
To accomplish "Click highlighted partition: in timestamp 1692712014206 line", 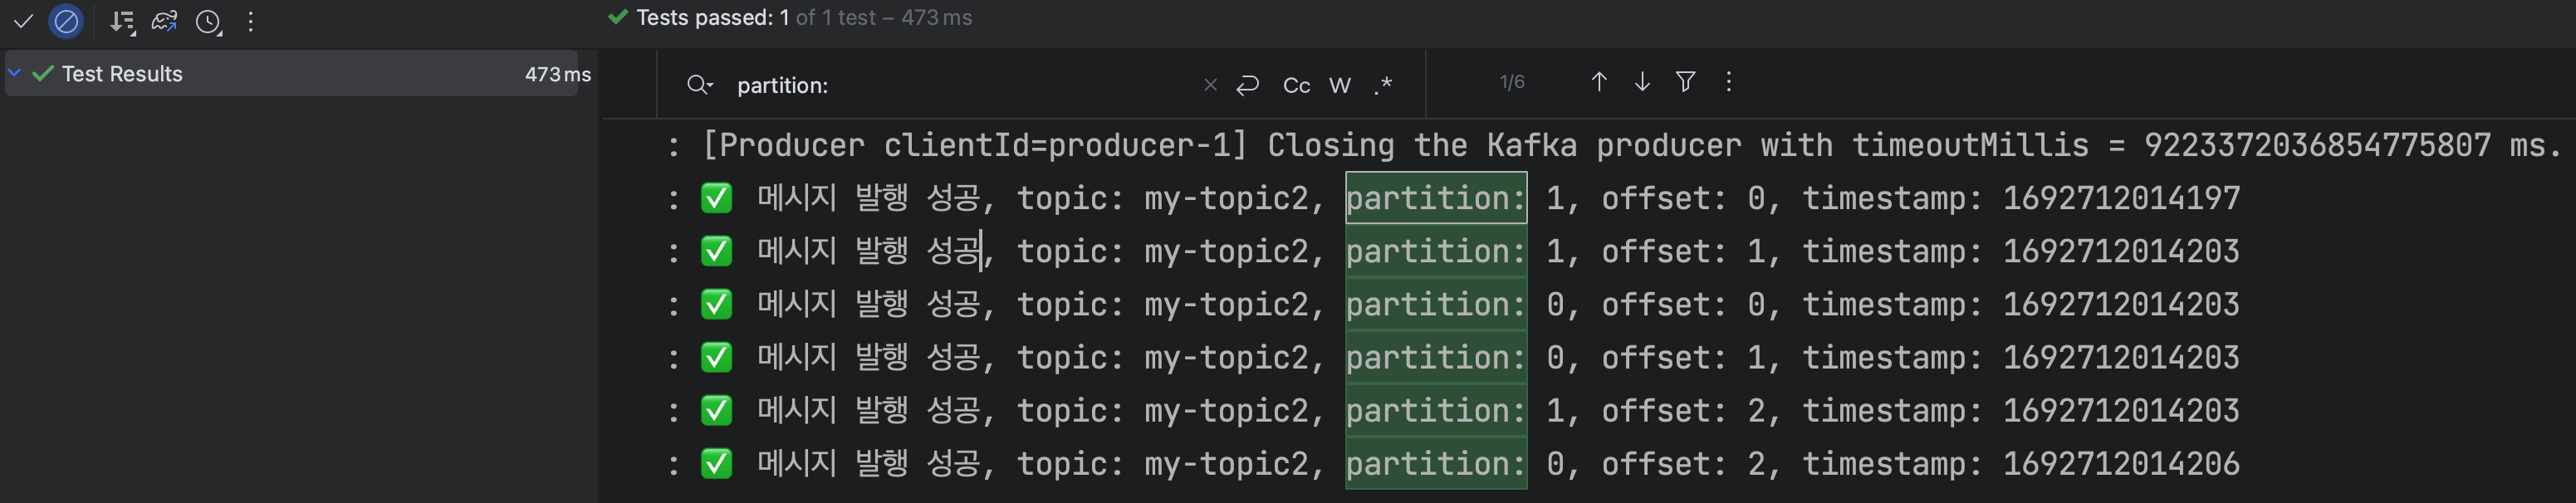I will tap(1436, 464).
